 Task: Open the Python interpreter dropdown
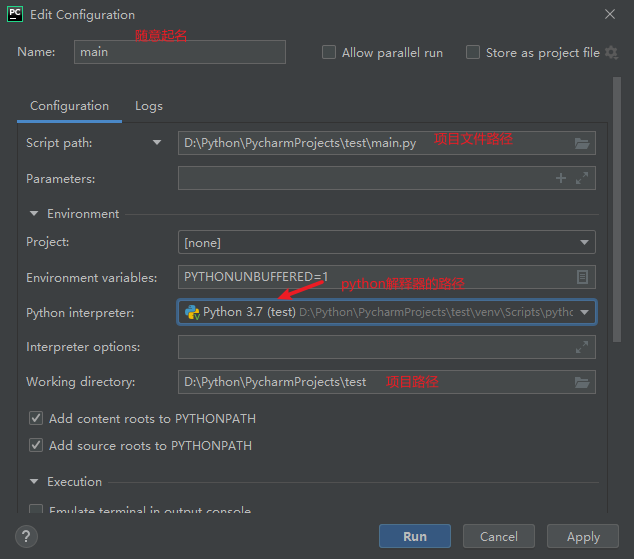click(x=387, y=312)
